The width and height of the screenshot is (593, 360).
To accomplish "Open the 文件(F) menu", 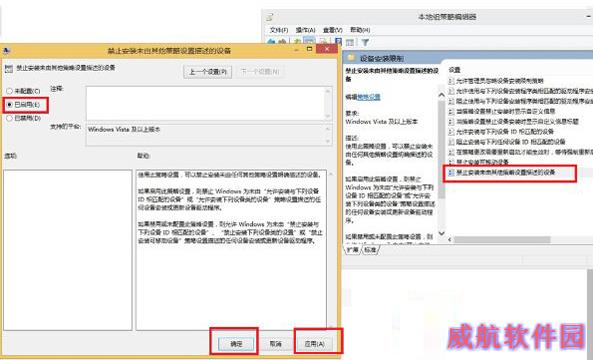I will [x=279, y=30].
